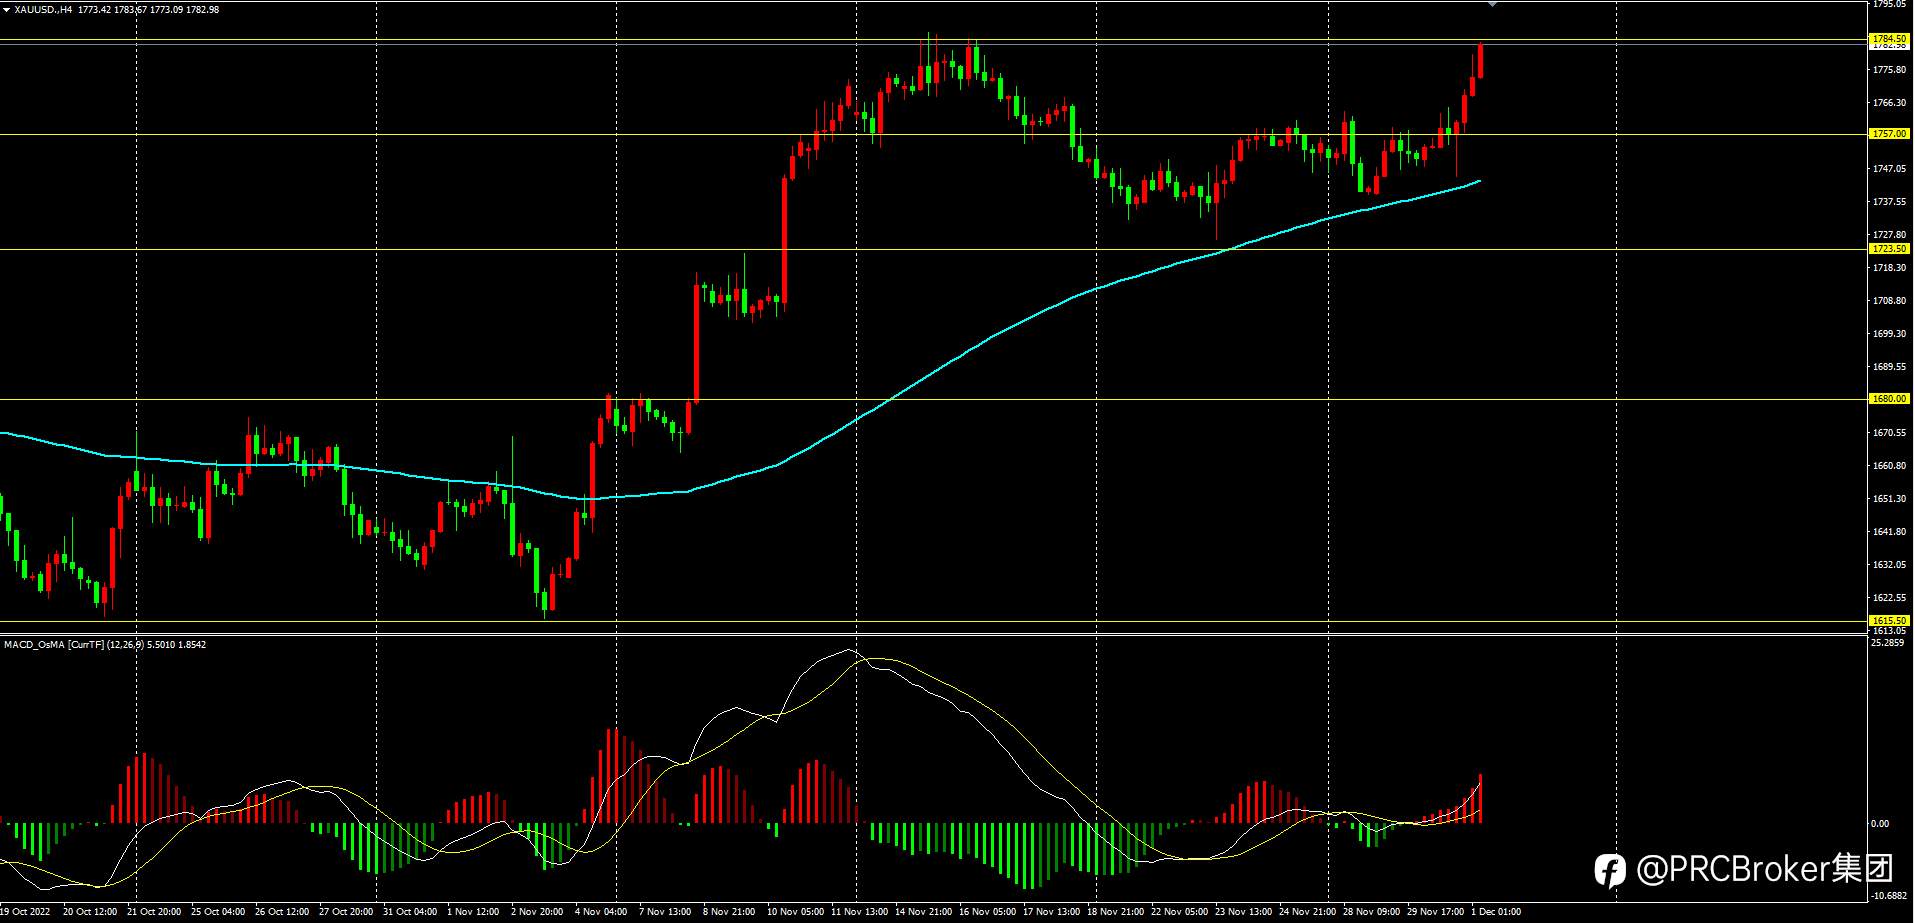The image size is (1915, 923).
Task: Click the 31 Oct 04:00 time label
Action: coord(410,912)
